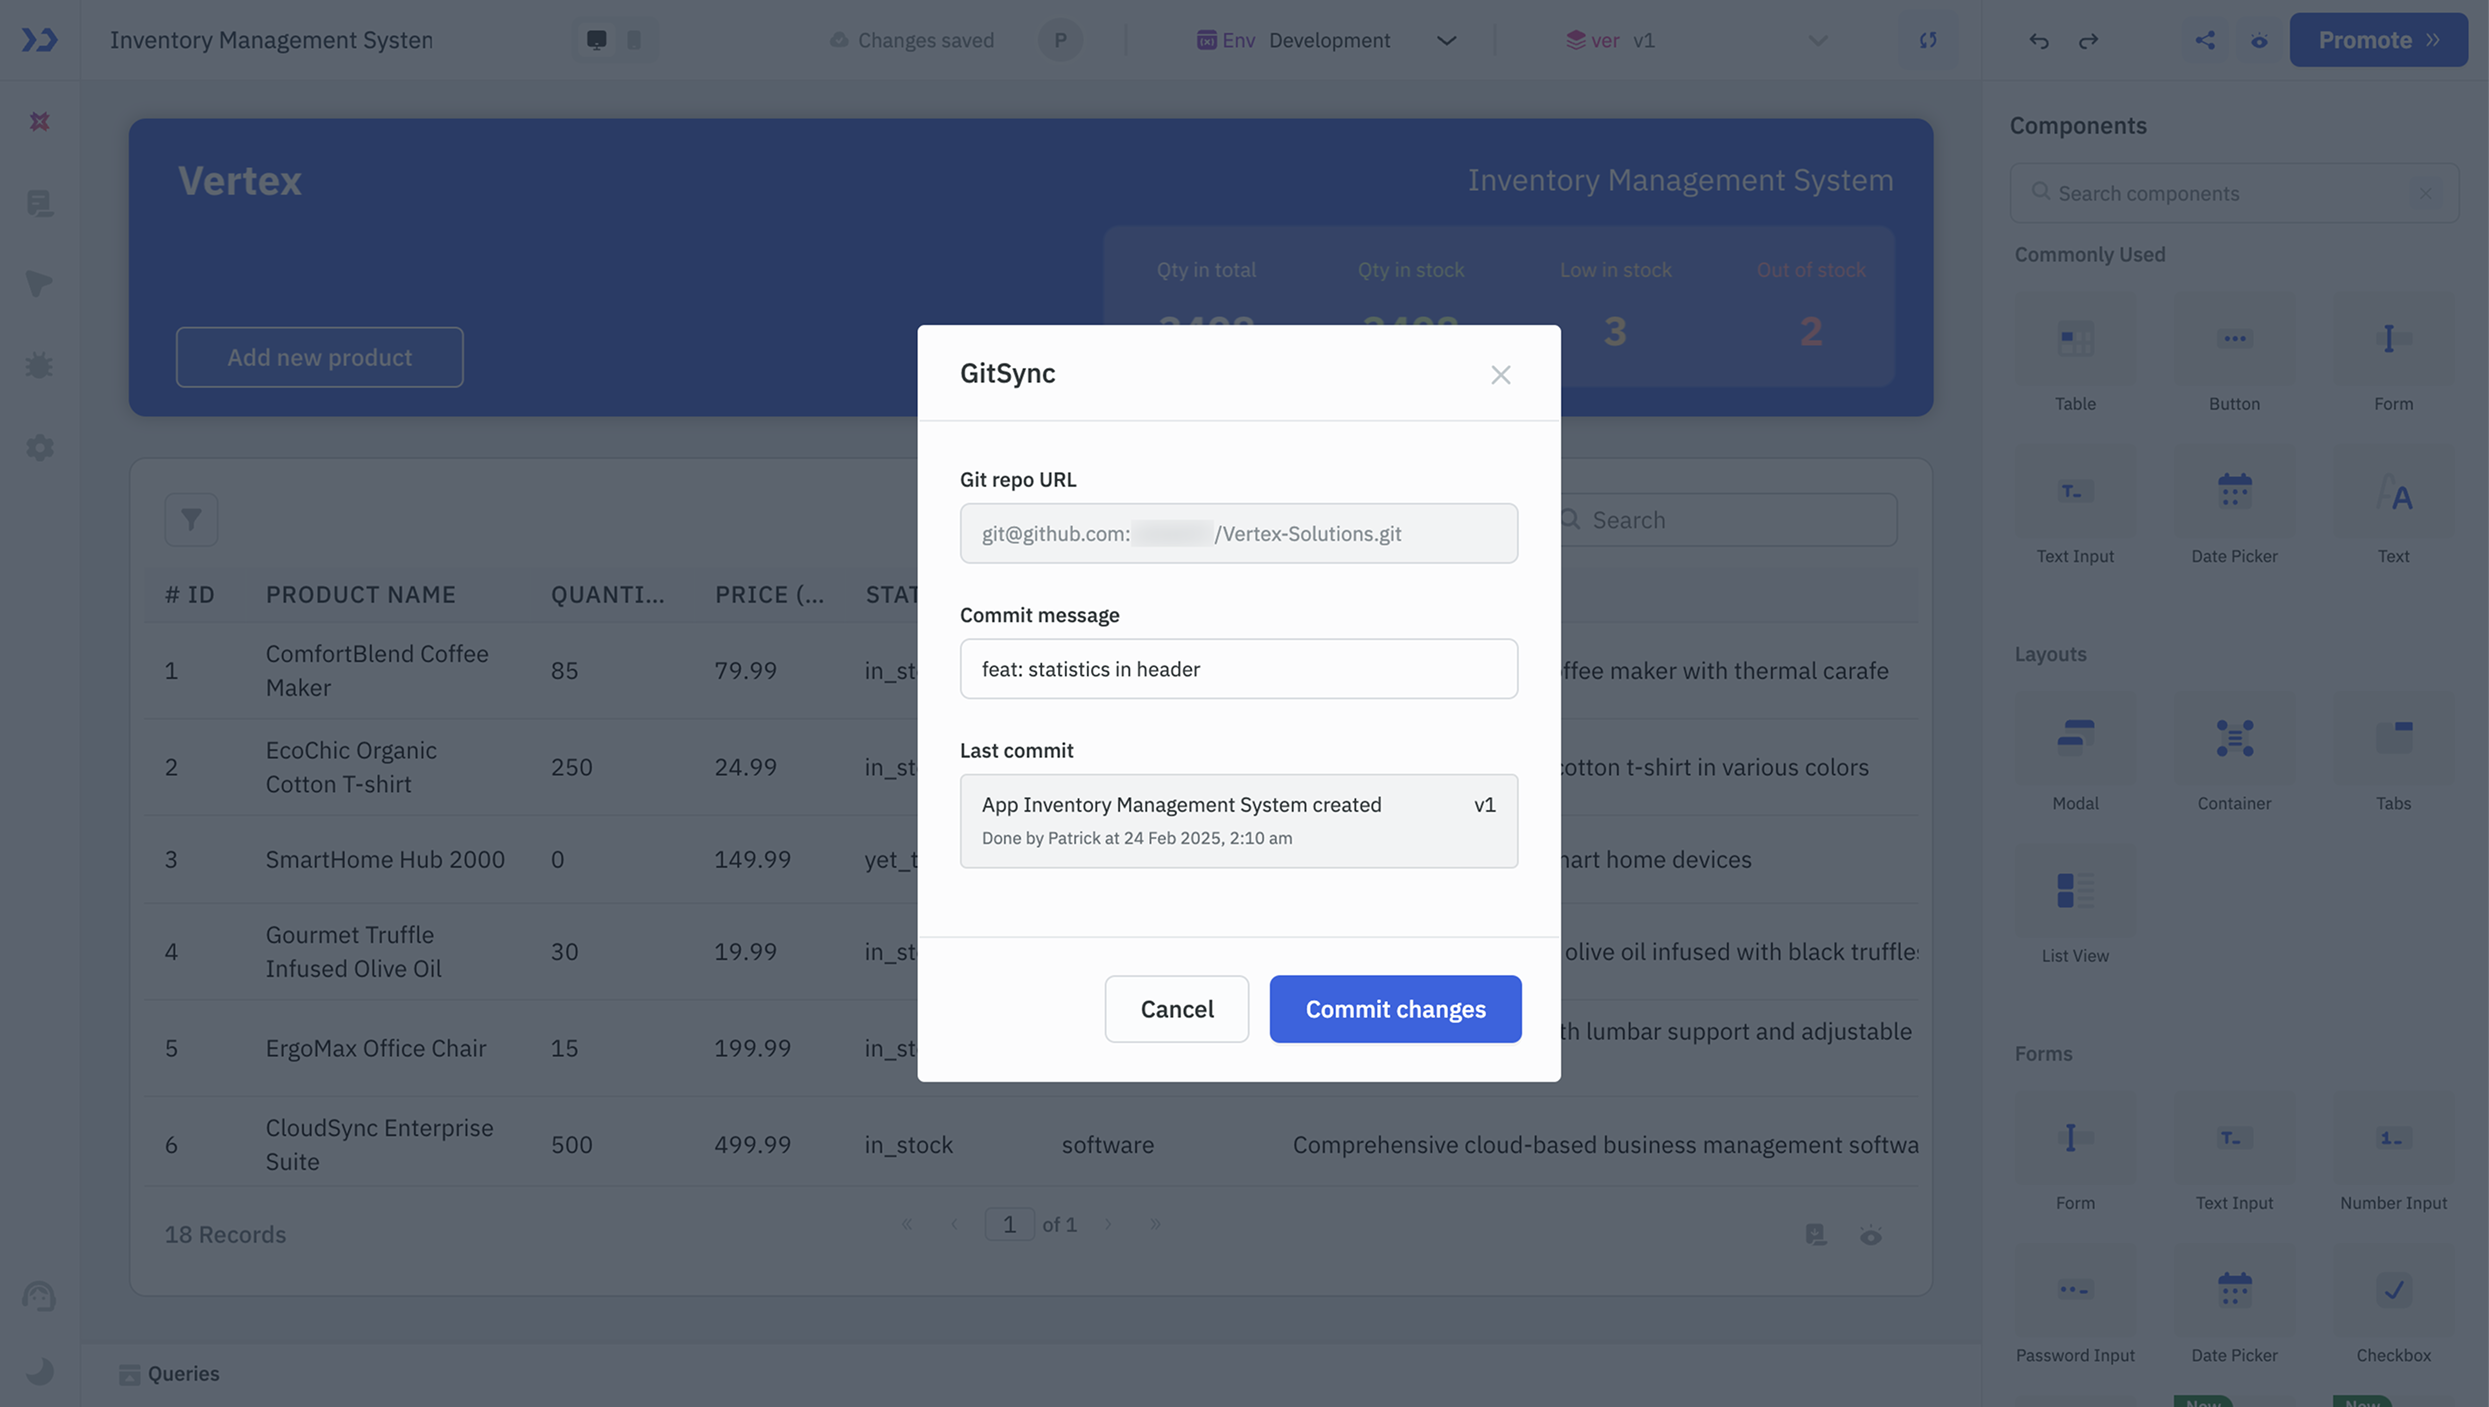The width and height of the screenshot is (2489, 1407).
Task: Open the version v1 dropdown
Action: point(1817,40)
